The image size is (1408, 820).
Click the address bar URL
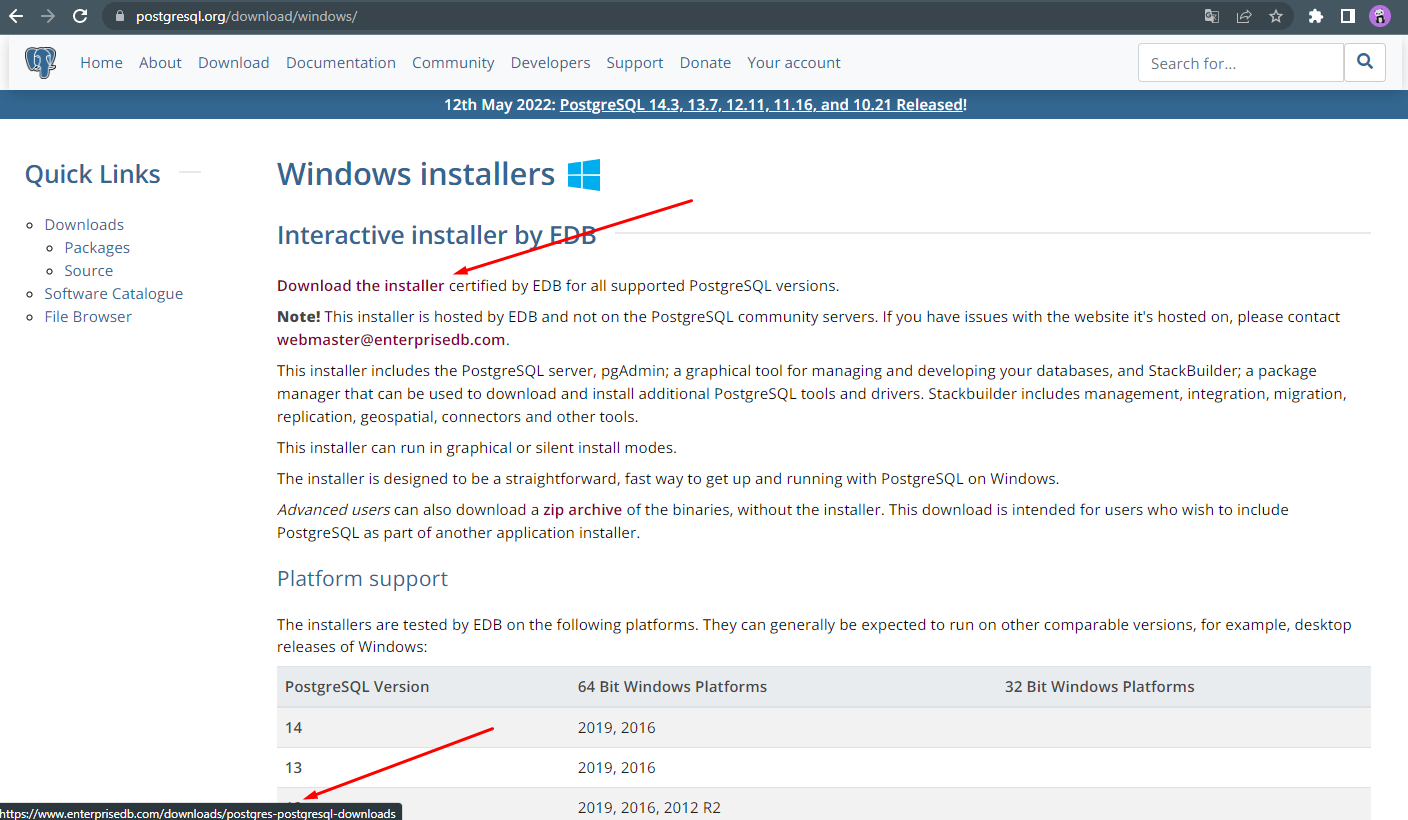246,16
